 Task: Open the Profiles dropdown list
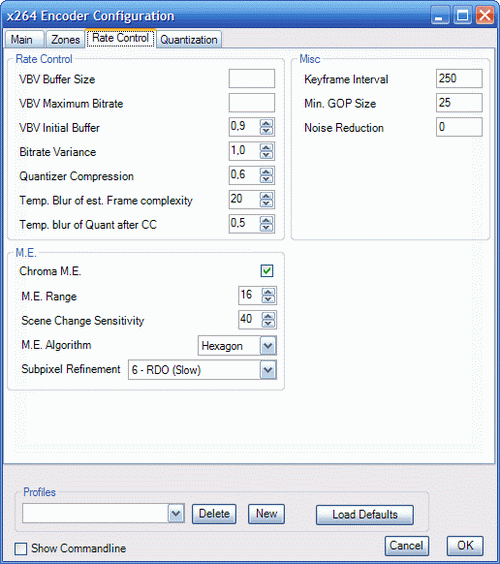point(176,513)
